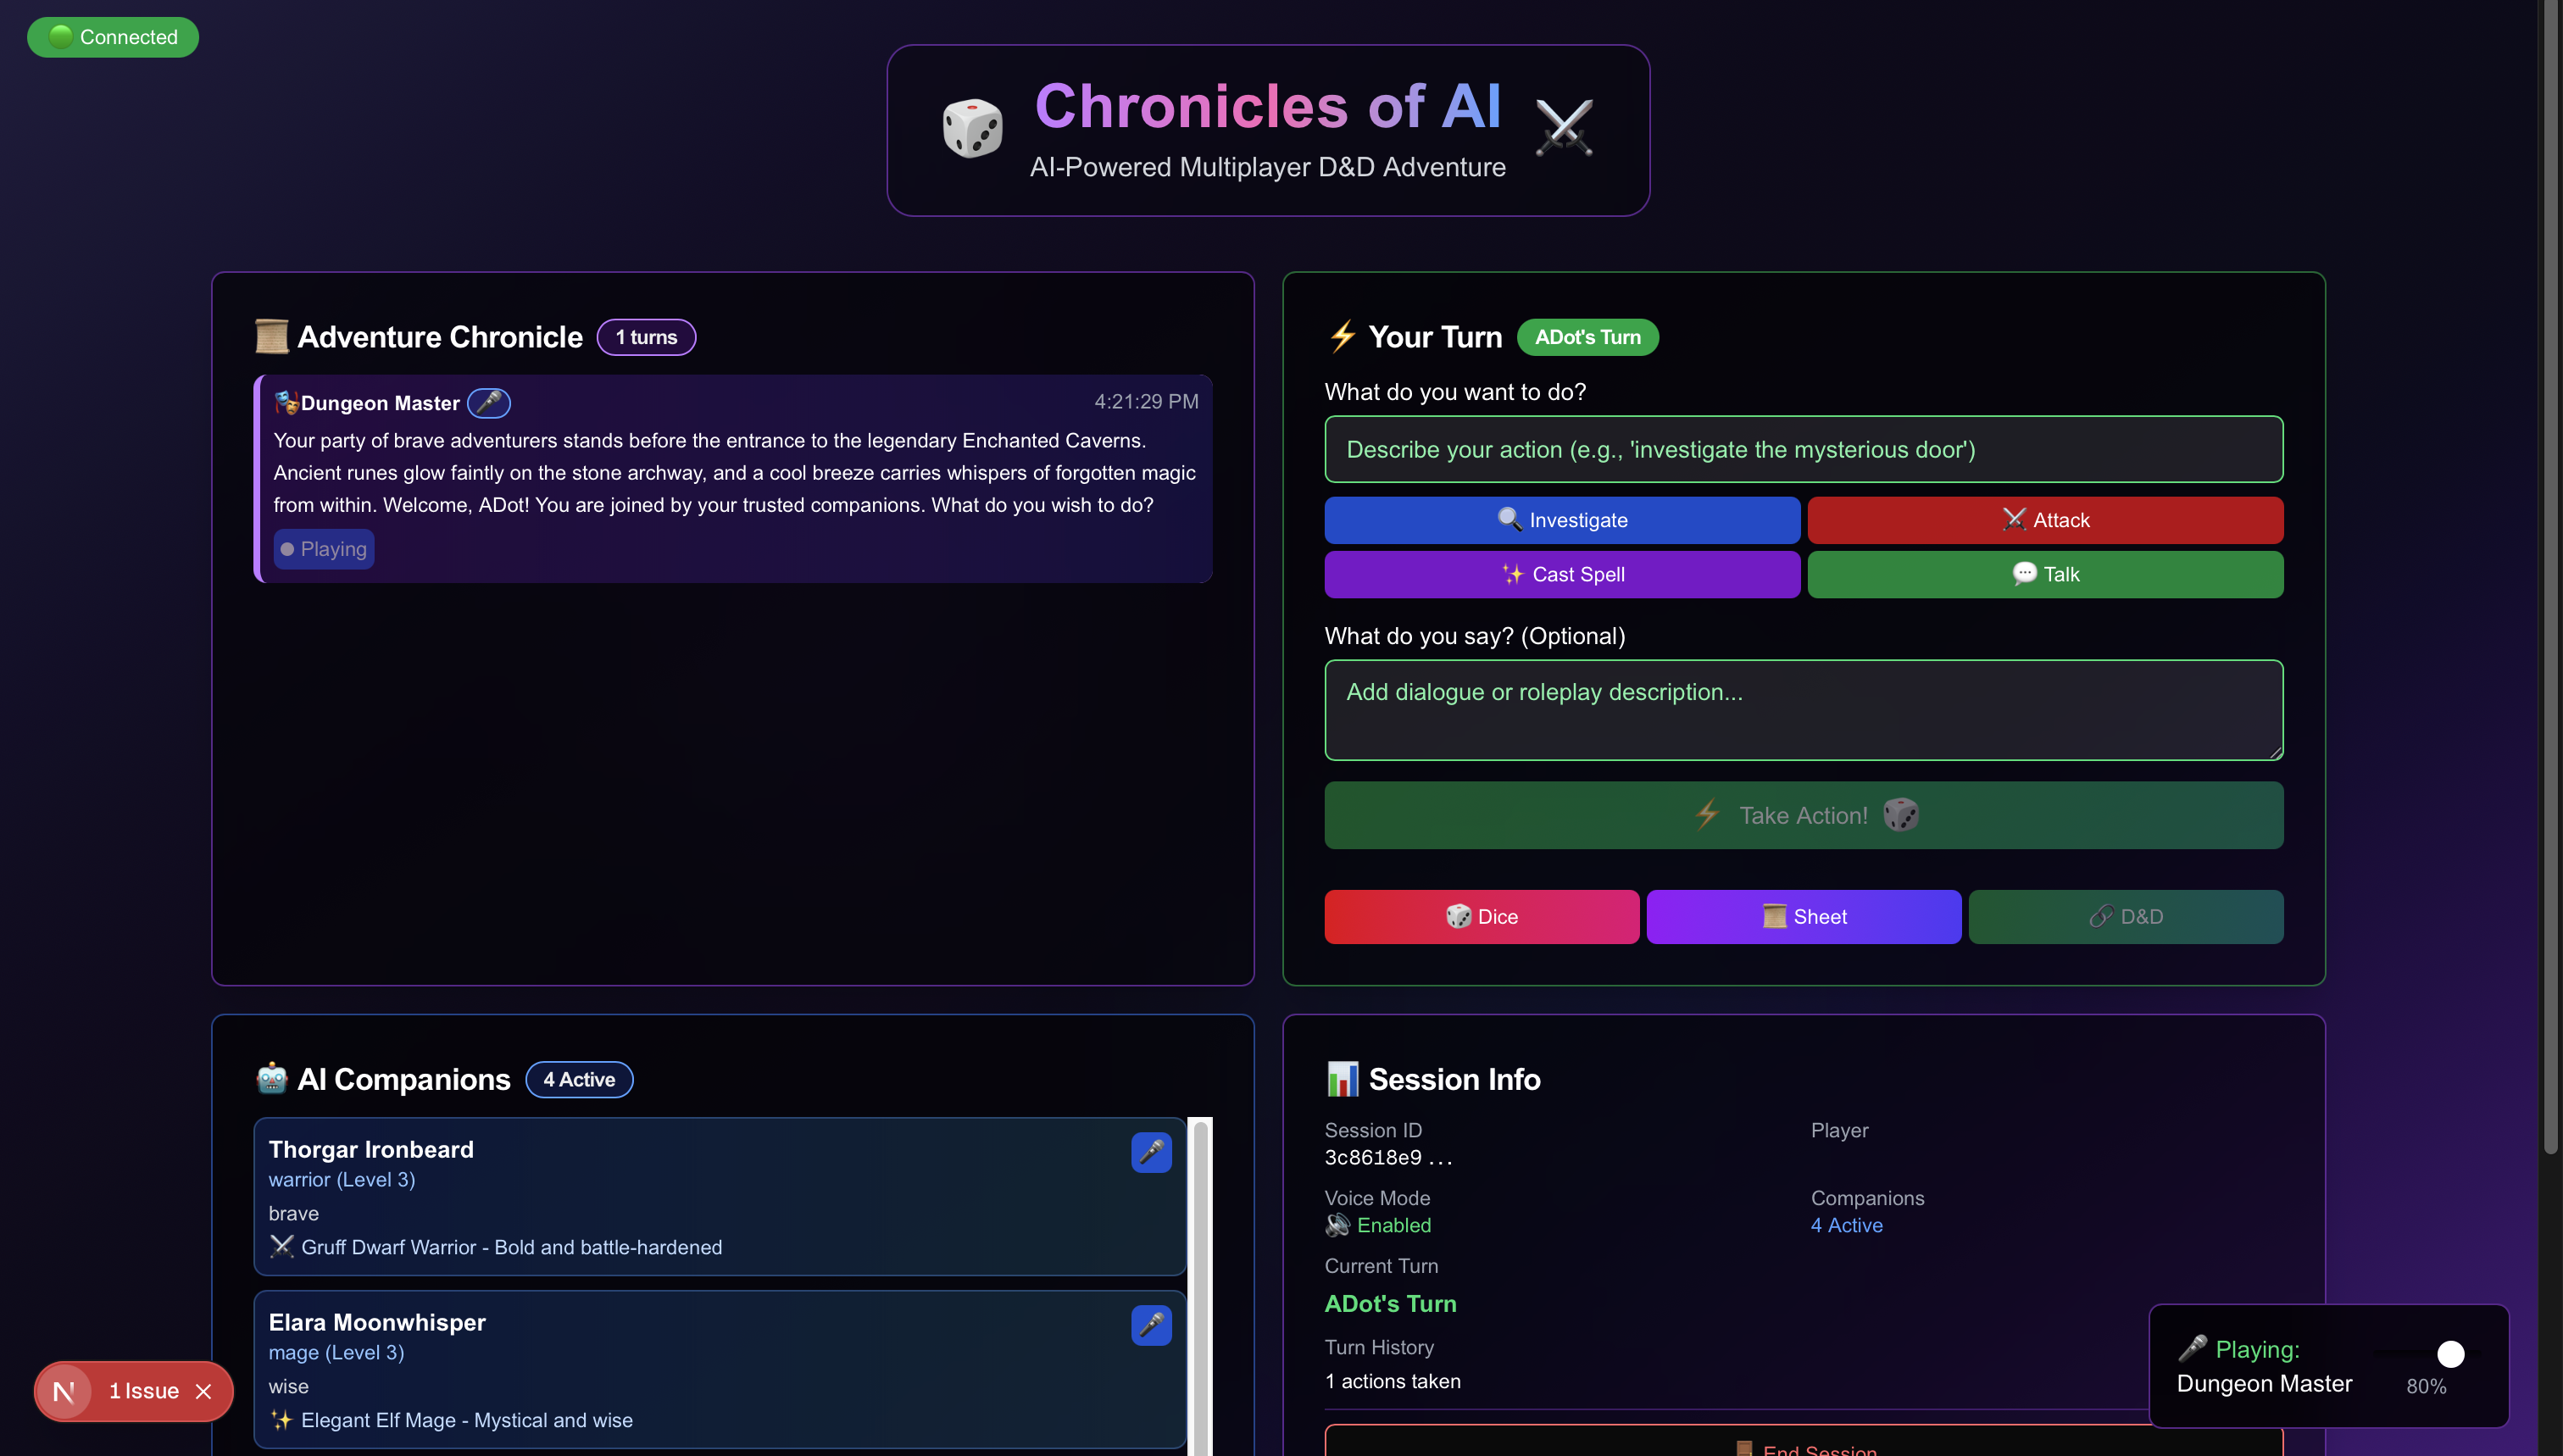The image size is (2563, 1456).
Task: Select the Investigate action
Action: (x=1562, y=520)
